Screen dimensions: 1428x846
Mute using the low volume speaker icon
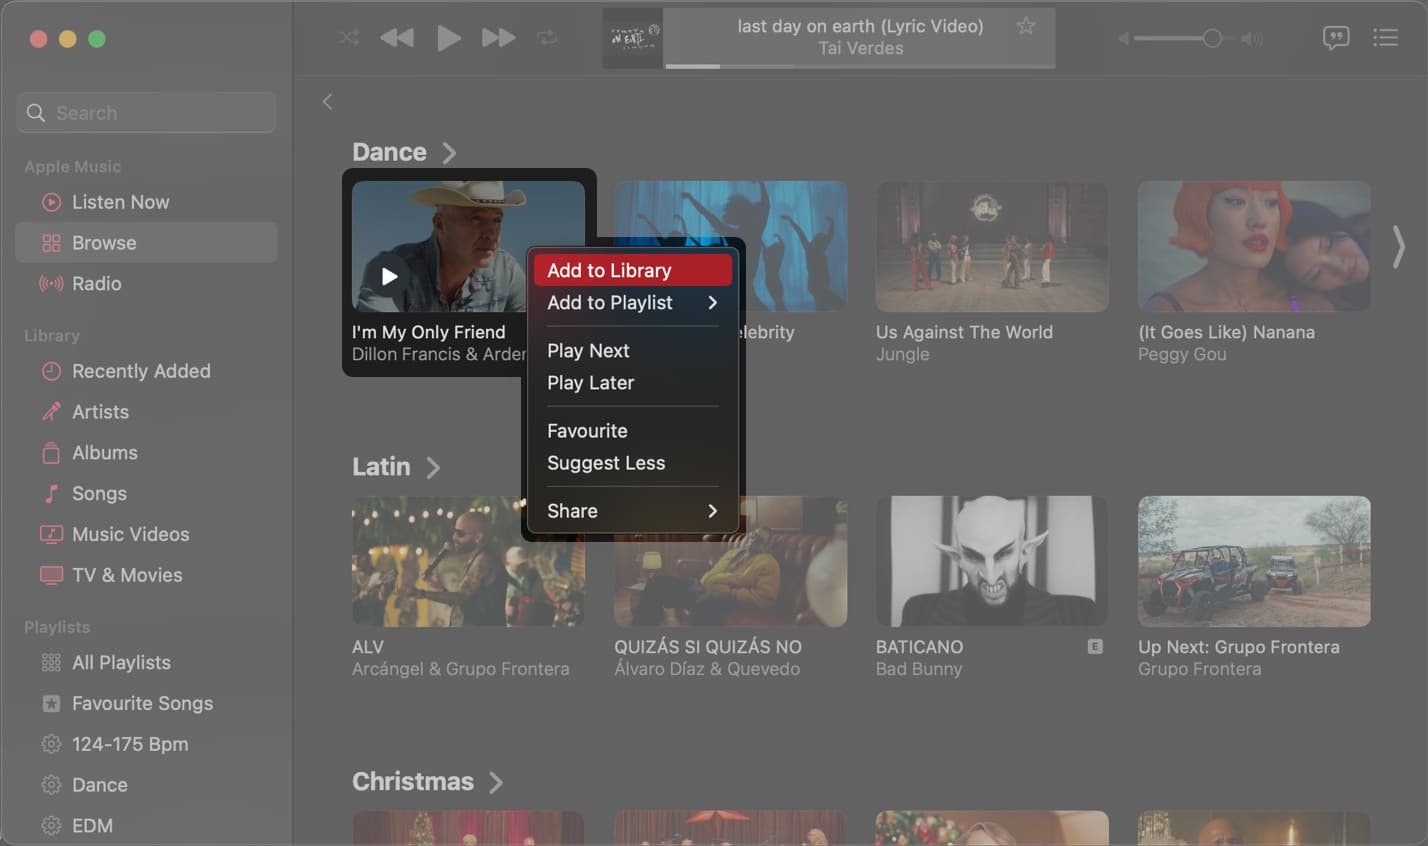(x=1124, y=38)
